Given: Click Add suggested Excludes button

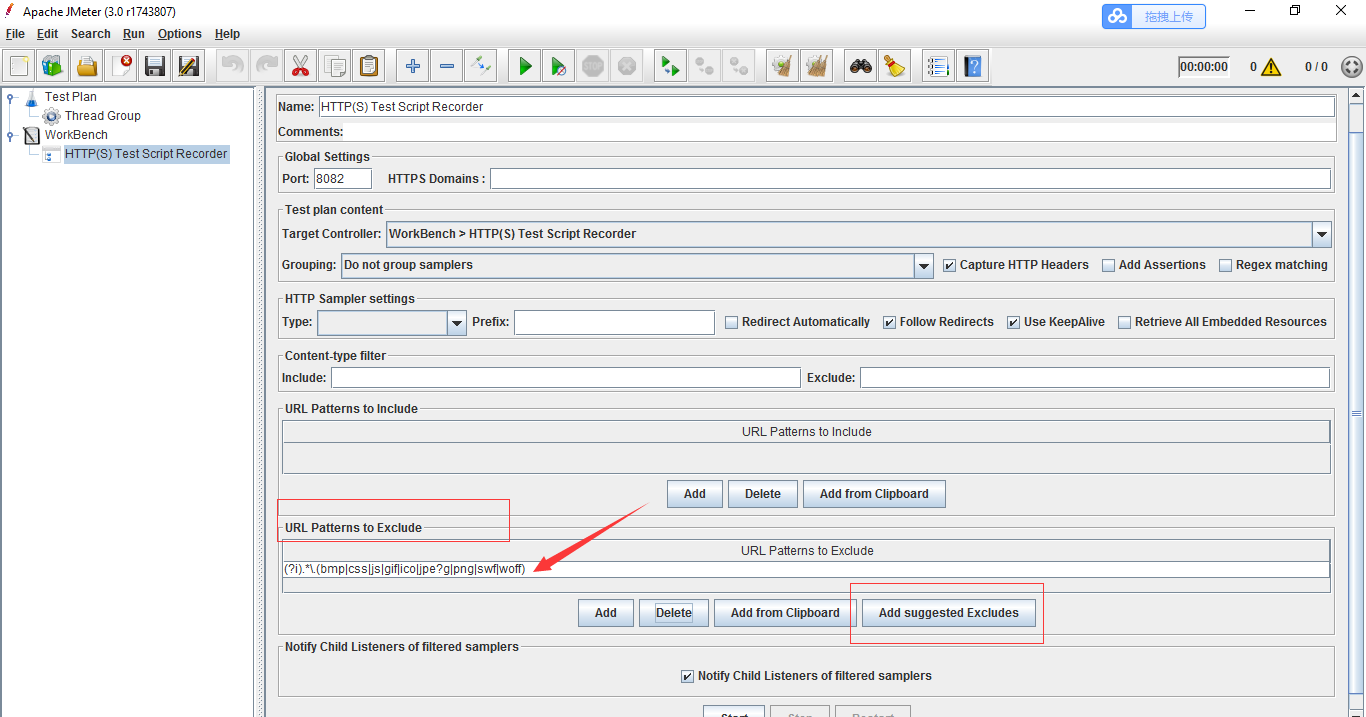Looking at the screenshot, I should point(949,613).
